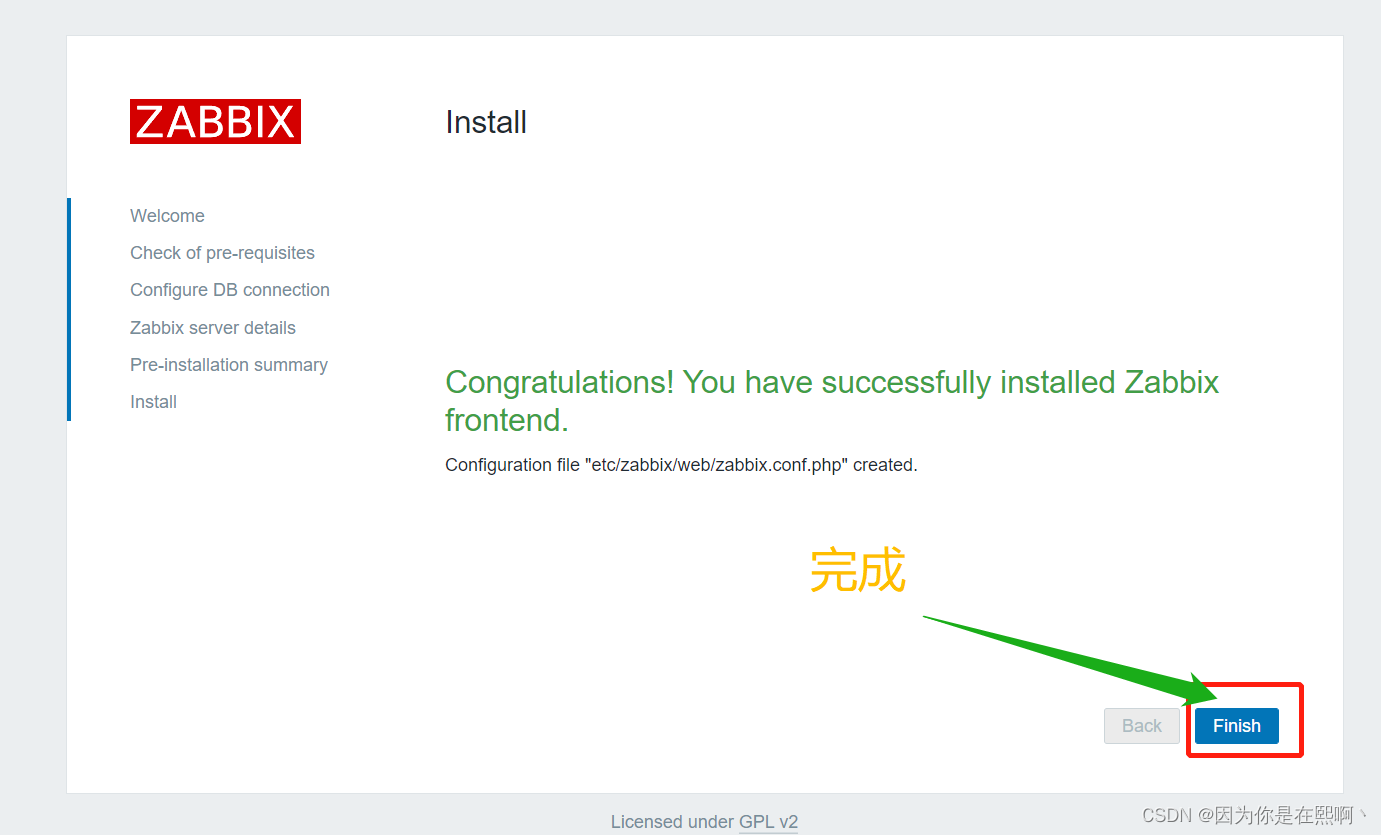
Task: Click the ZABBIX logo
Action: 215,122
